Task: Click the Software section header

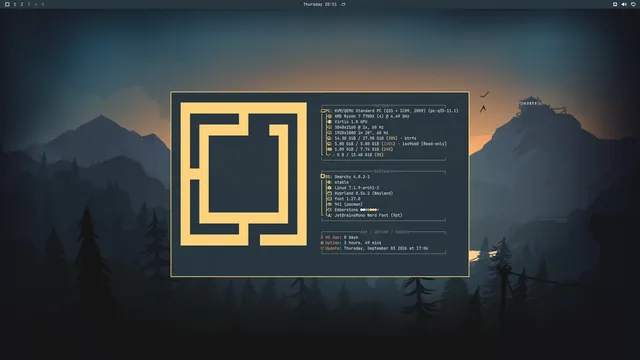Action: point(383,171)
